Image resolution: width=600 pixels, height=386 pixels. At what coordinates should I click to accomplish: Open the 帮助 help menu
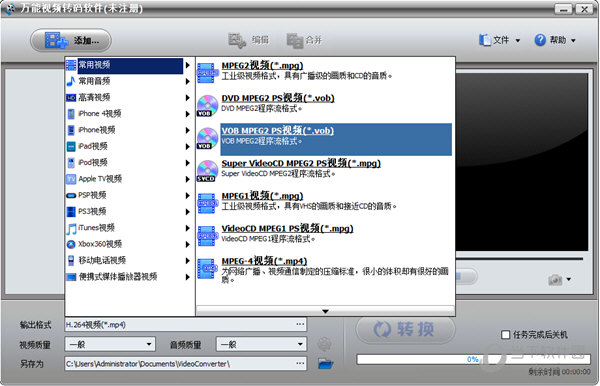(555, 40)
